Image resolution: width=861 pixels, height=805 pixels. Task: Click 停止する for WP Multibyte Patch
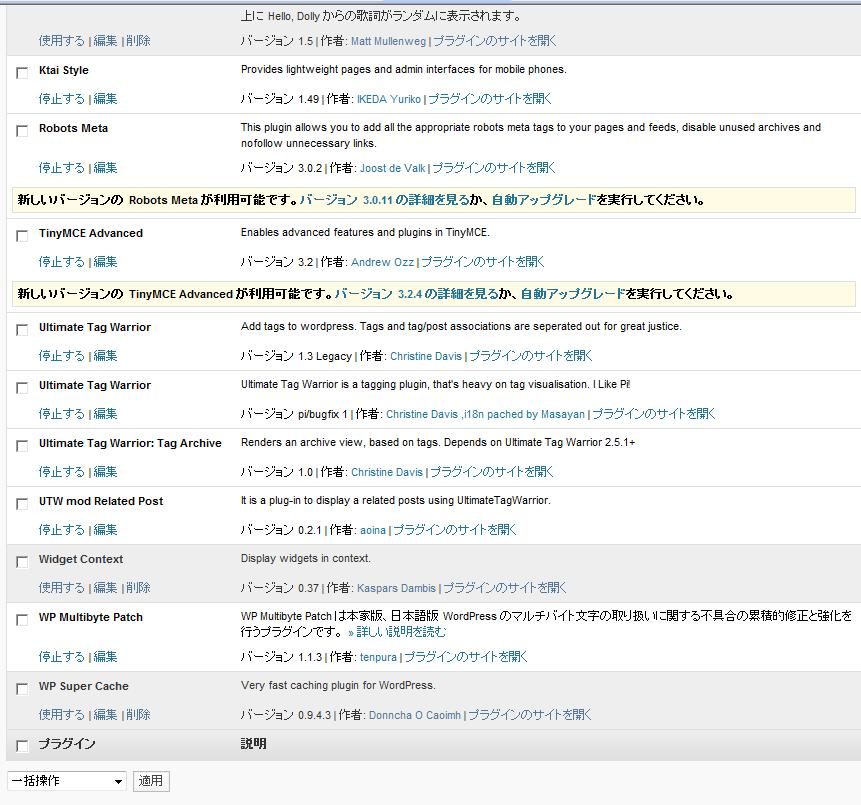click(62, 657)
